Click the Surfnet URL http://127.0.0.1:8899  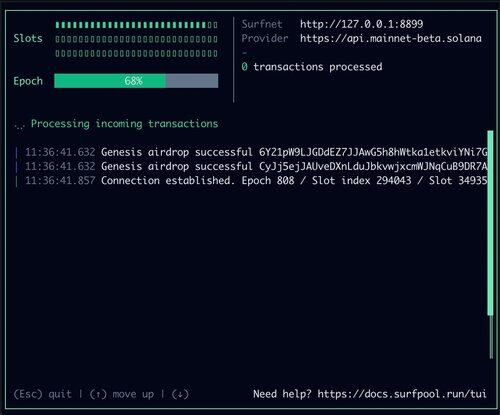(361, 24)
